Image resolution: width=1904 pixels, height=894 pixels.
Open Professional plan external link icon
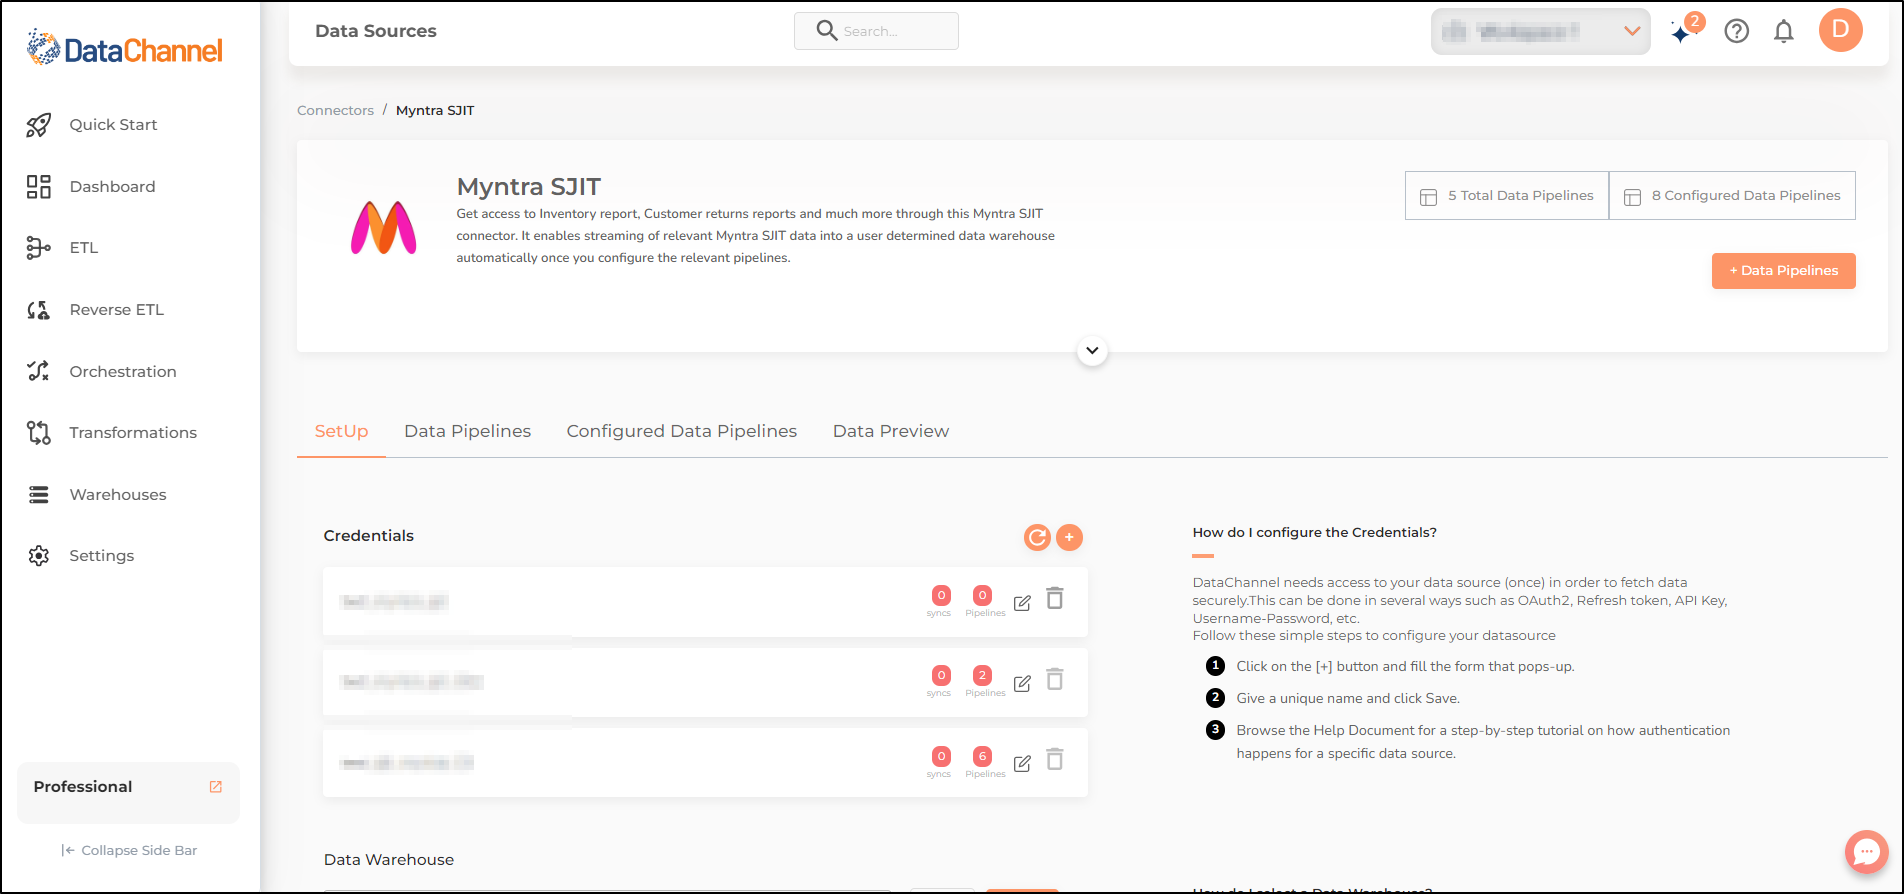click(x=215, y=787)
